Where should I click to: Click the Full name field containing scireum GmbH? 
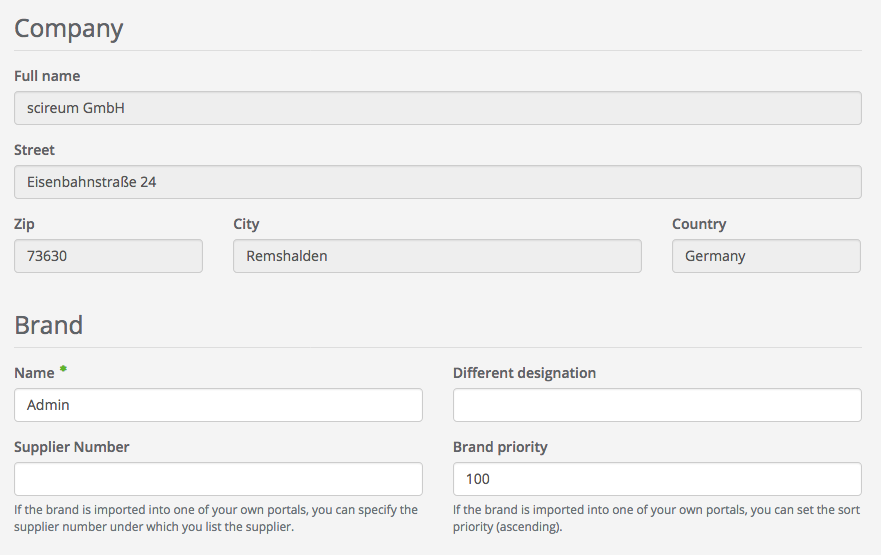click(x=437, y=108)
